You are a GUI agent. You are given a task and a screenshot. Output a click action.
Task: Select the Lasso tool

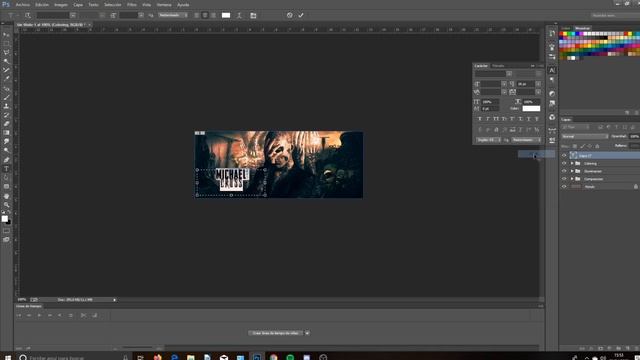pos(6,53)
